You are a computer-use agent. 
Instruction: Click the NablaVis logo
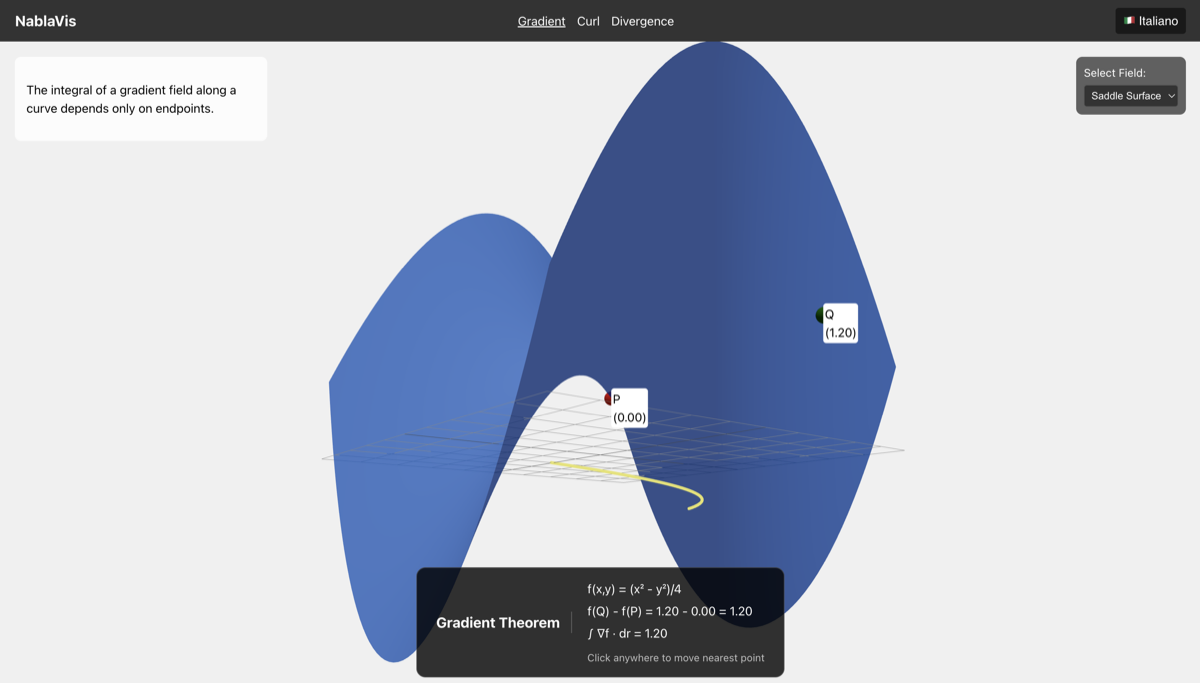coord(45,20)
